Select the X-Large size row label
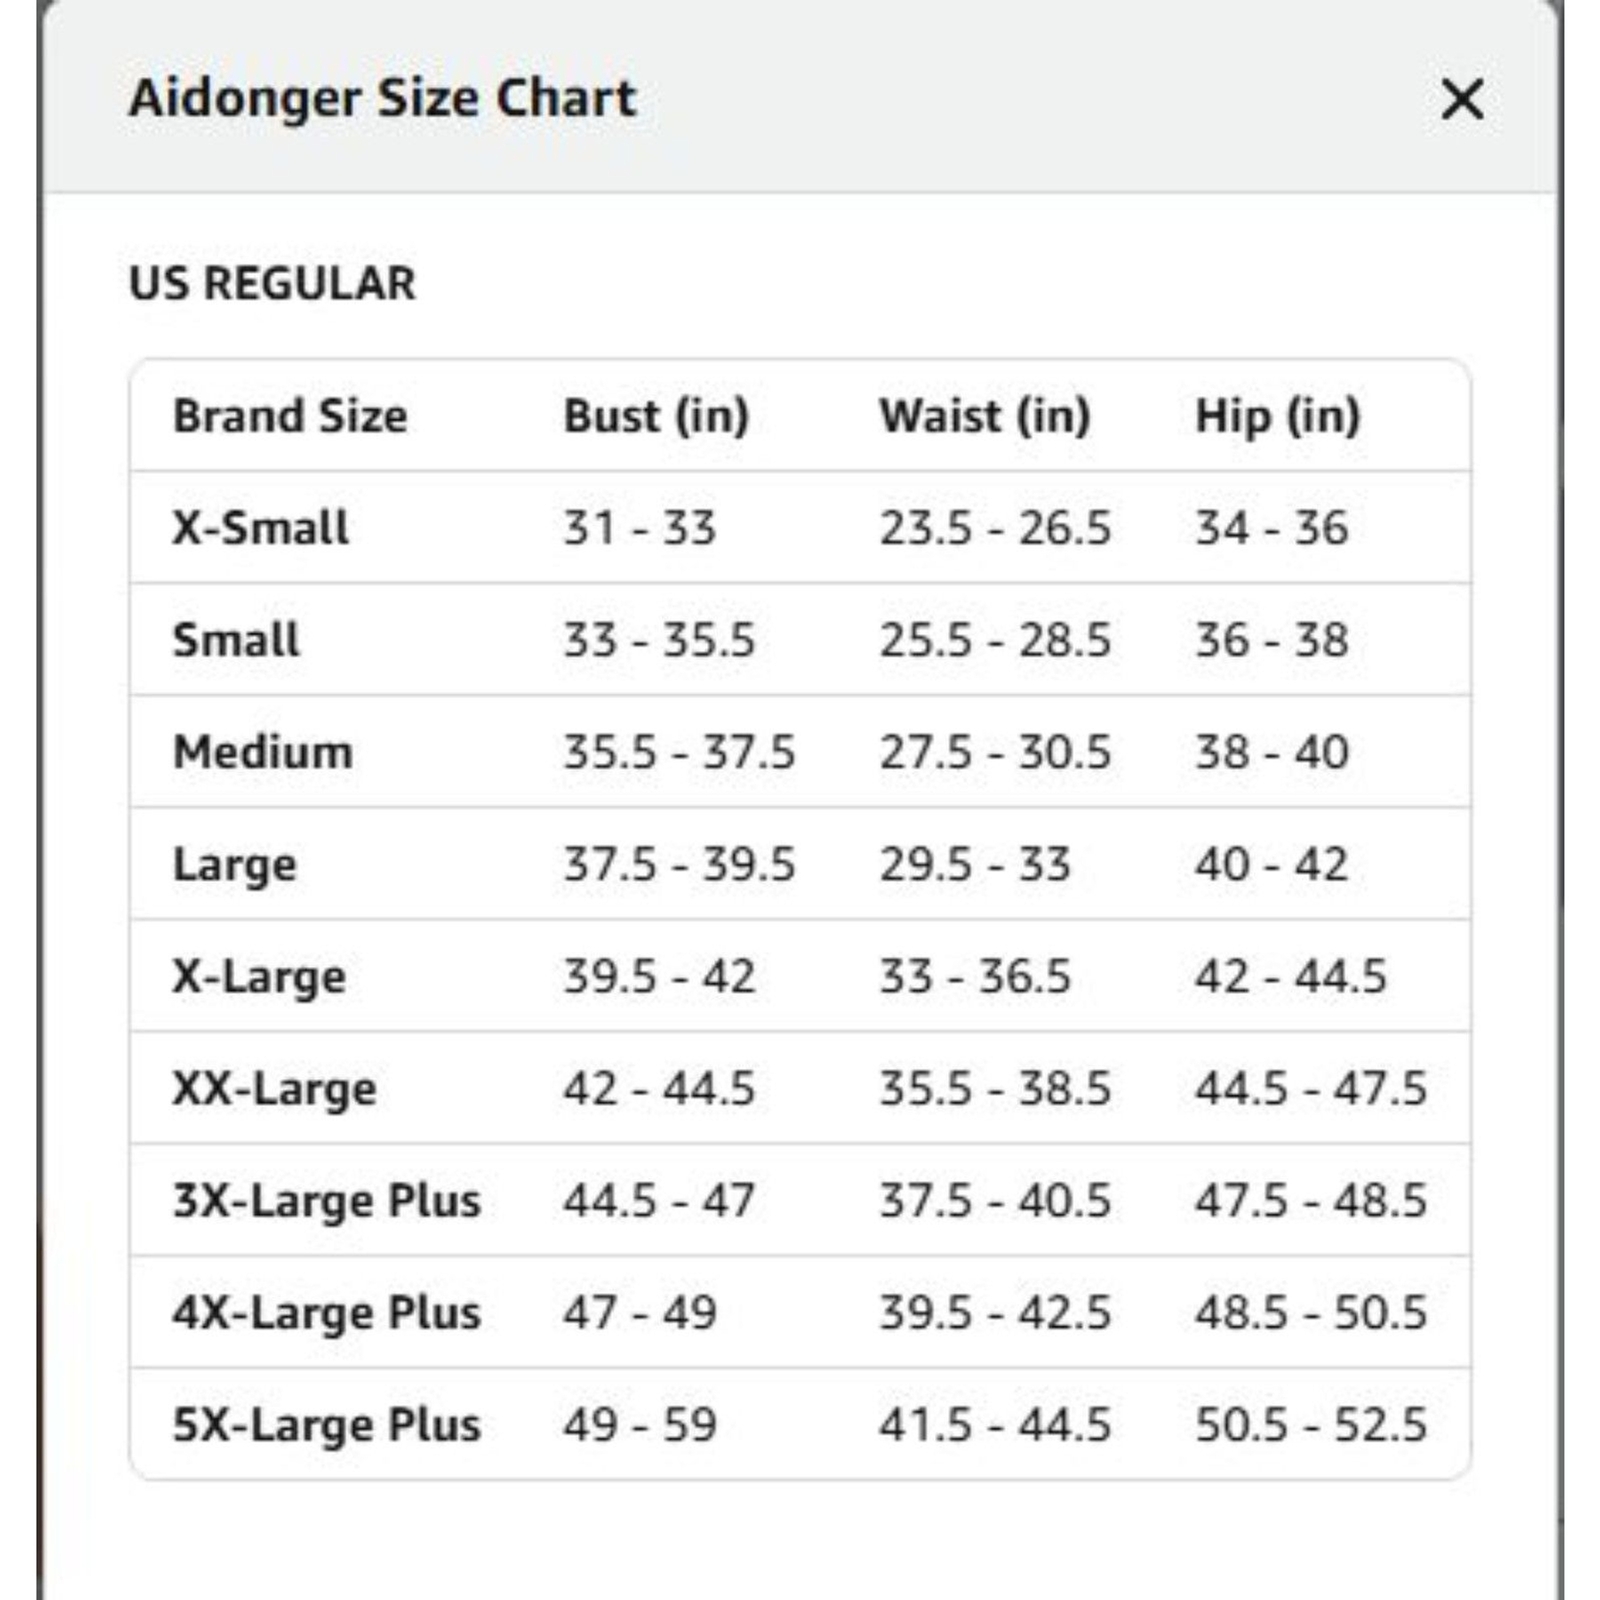 (259, 977)
